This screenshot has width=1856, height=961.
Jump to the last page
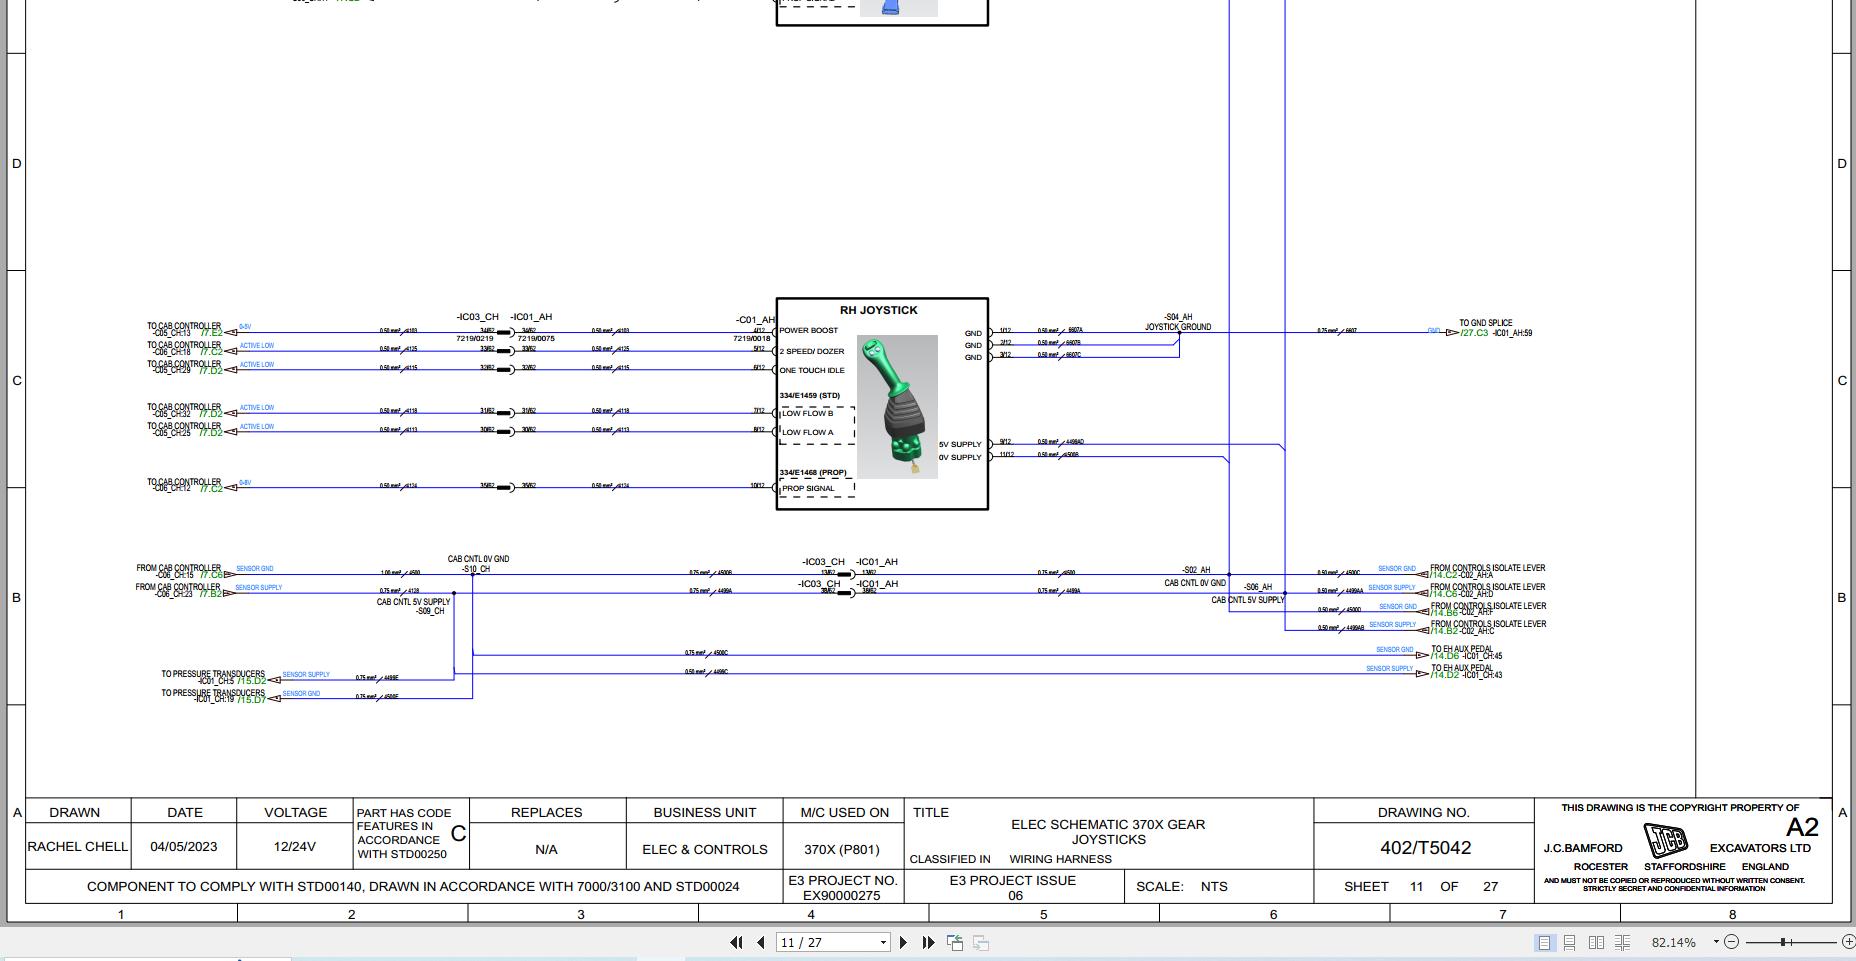[928, 942]
